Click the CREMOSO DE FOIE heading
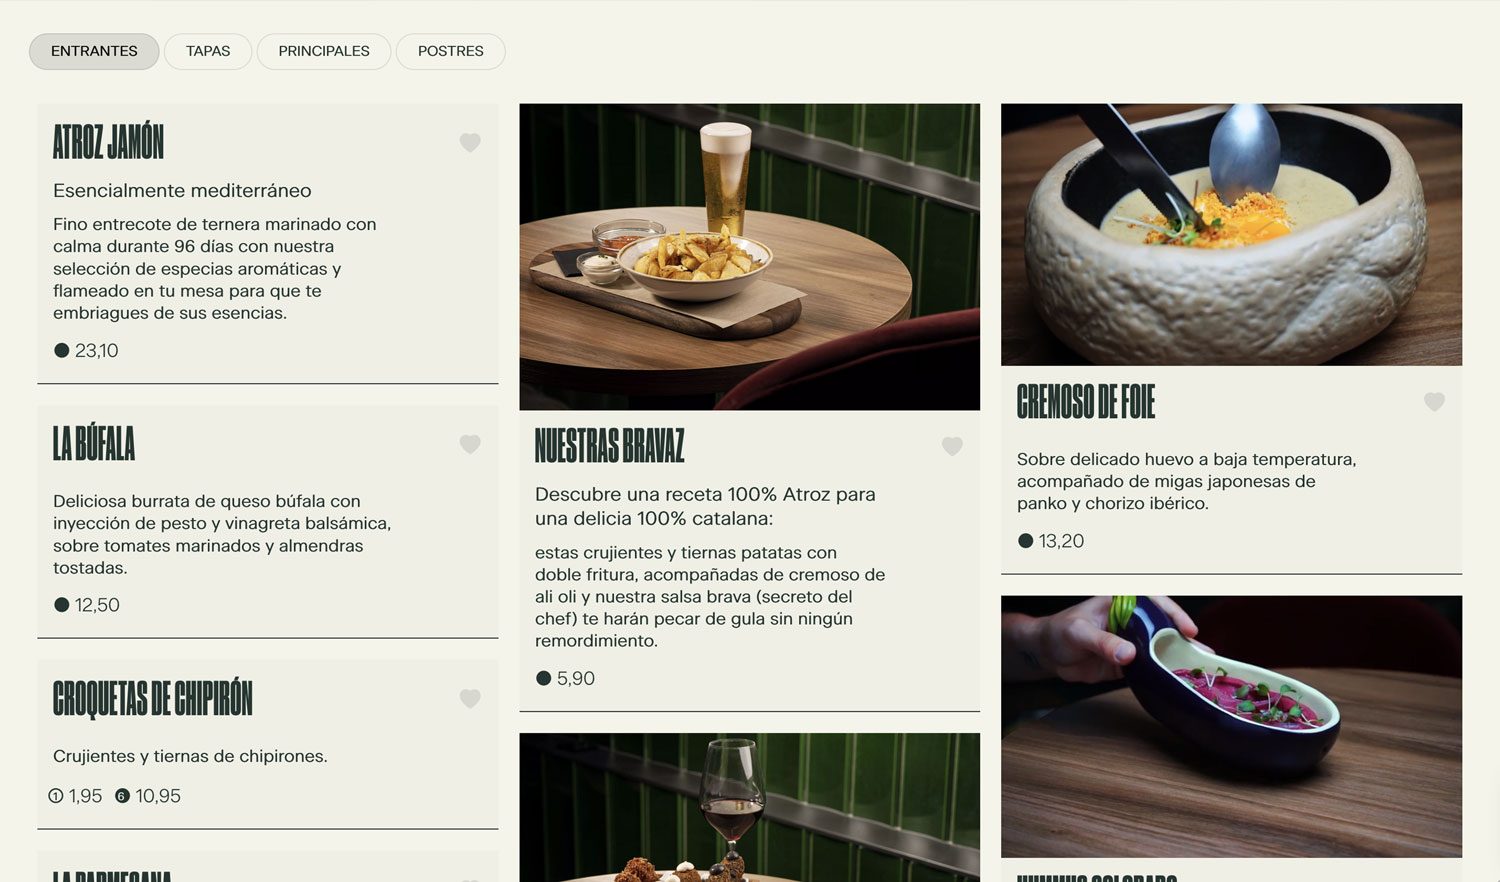The width and height of the screenshot is (1500, 882). [1086, 401]
